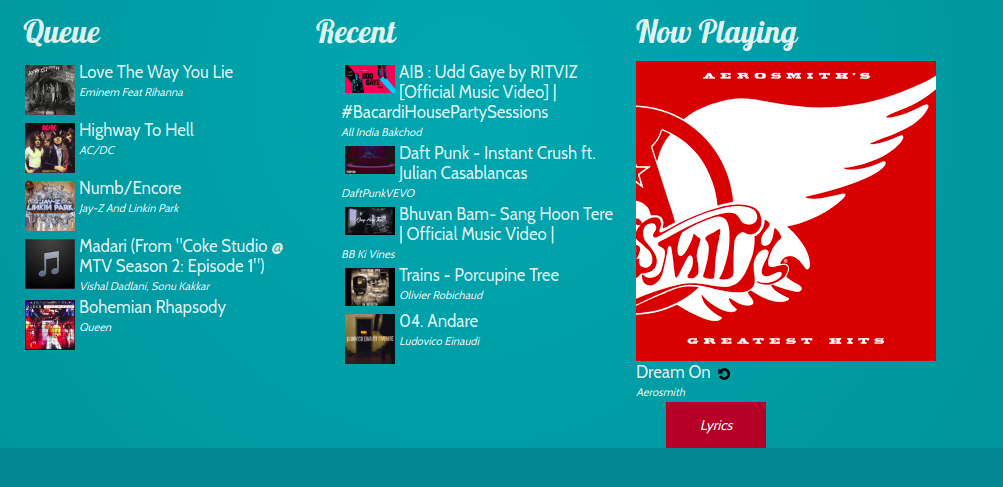Image resolution: width=1003 pixels, height=487 pixels.
Task: Select the Highway To Hell song title
Action: [x=136, y=130]
